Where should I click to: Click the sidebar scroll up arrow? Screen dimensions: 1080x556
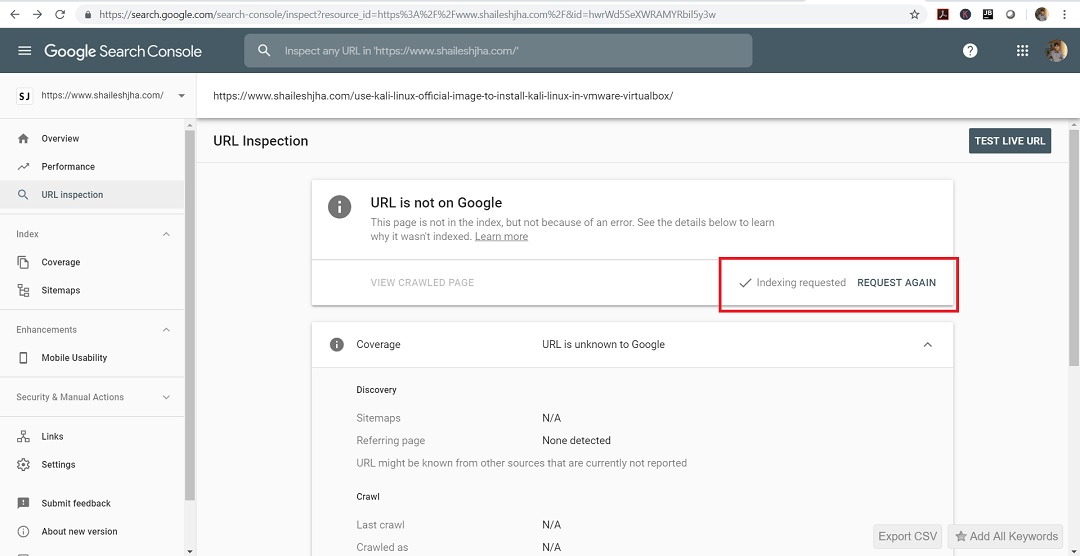(190, 125)
